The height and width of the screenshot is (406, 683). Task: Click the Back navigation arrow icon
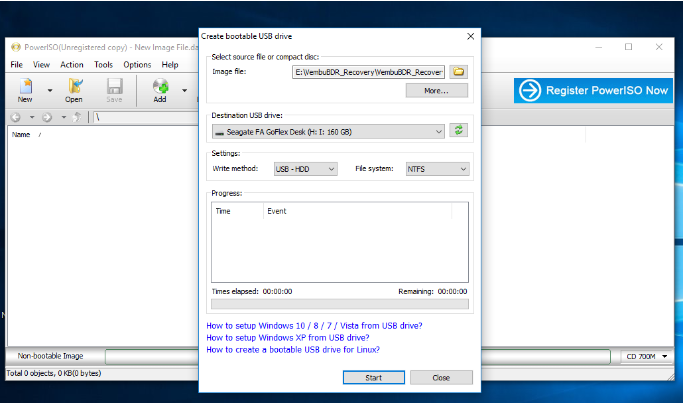16,117
